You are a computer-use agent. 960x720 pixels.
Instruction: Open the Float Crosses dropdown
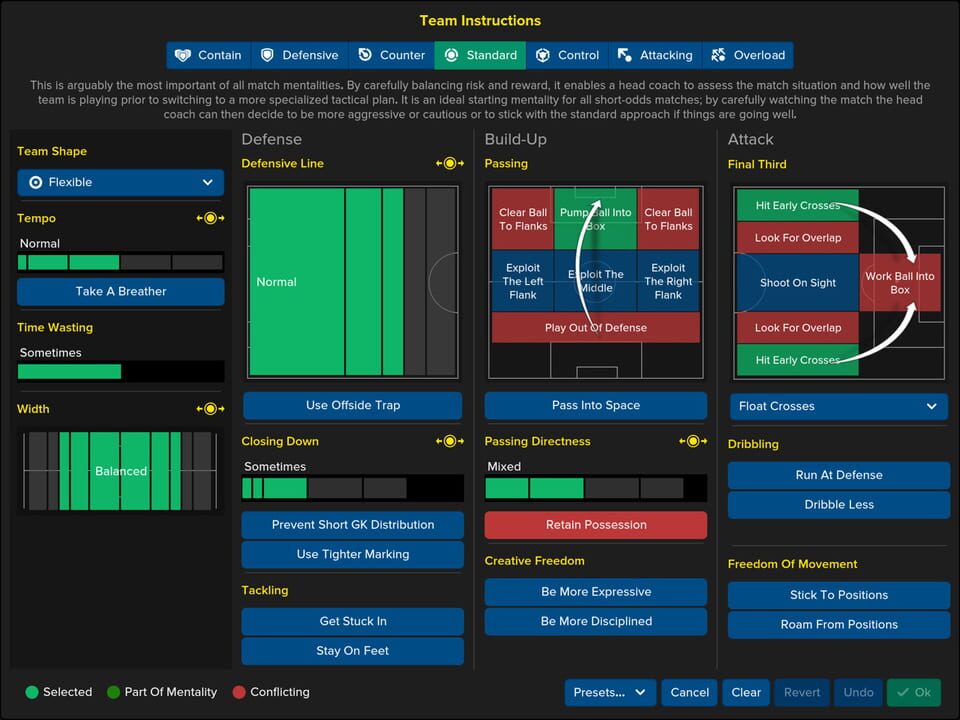coord(838,406)
